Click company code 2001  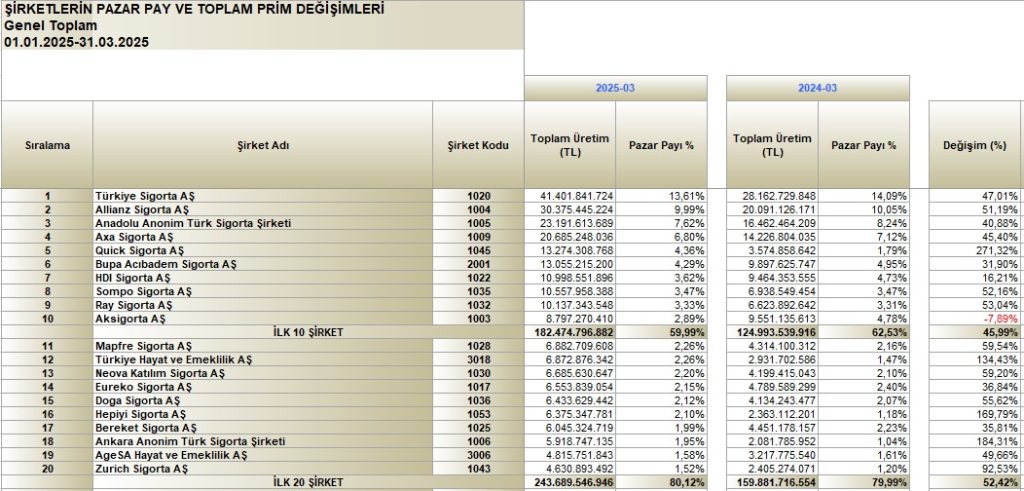click(479, 264)
